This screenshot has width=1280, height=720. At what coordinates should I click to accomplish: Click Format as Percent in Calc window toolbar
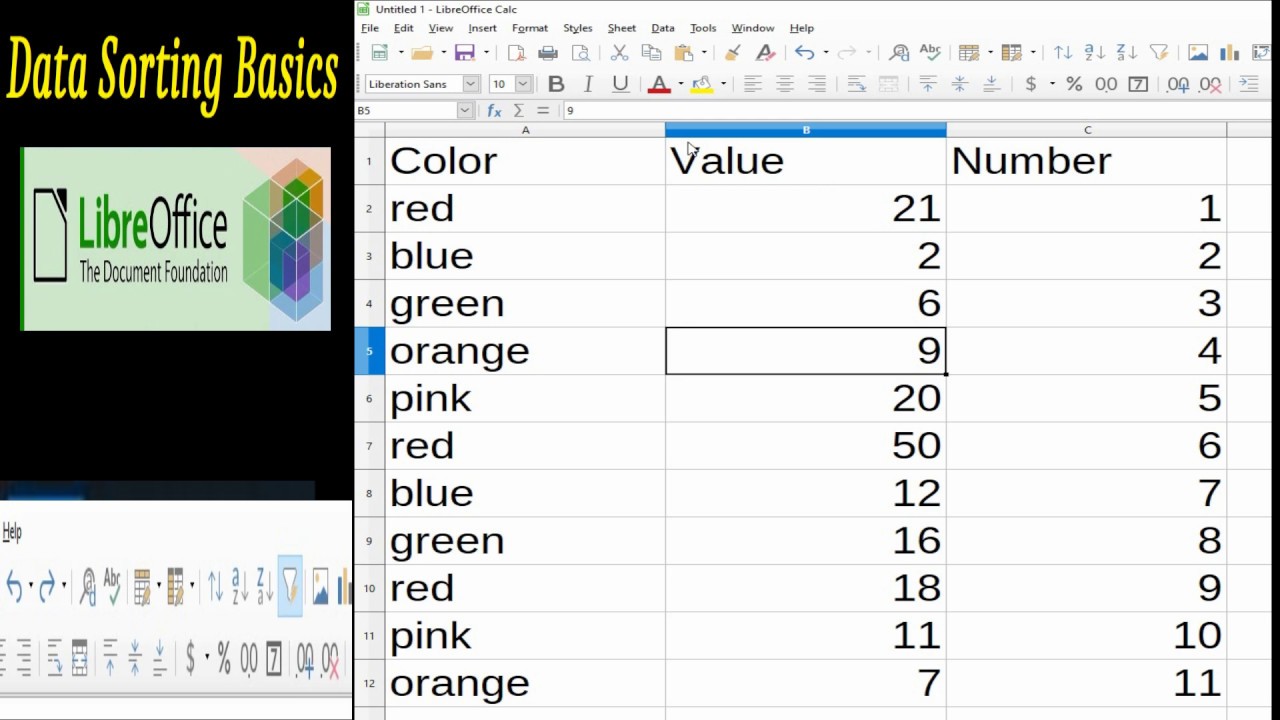1074,84
